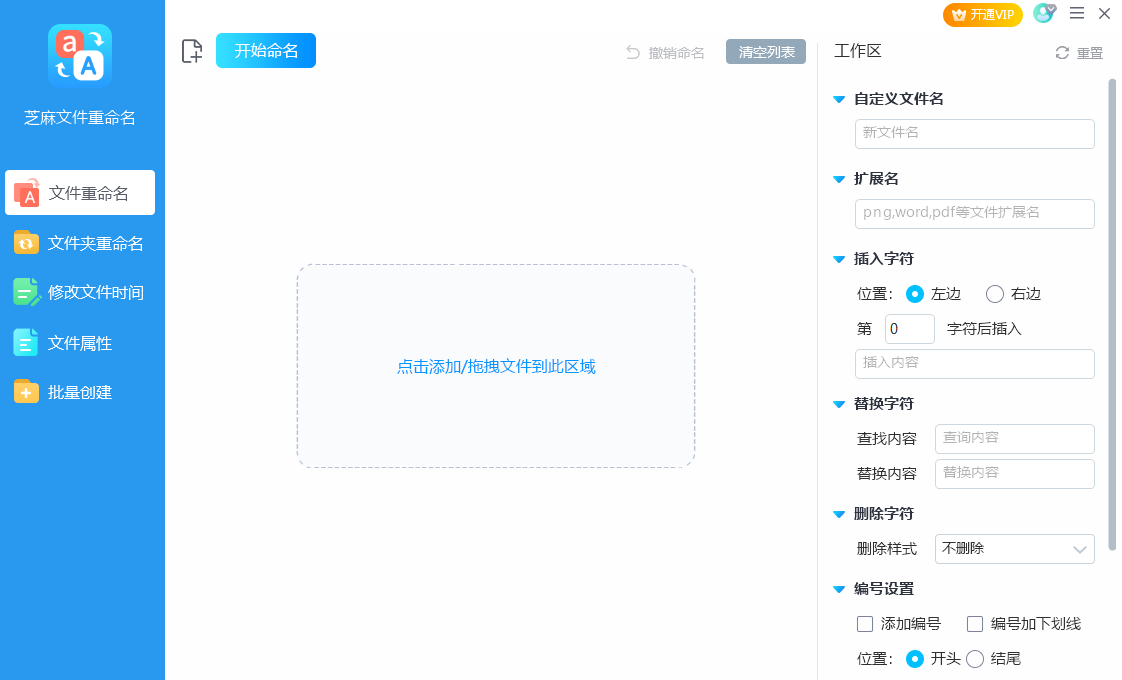1122x680 pixels.
Task: Enable the 添加编号 checkbox
Action: pyautogui.click(x=866, y=624)
